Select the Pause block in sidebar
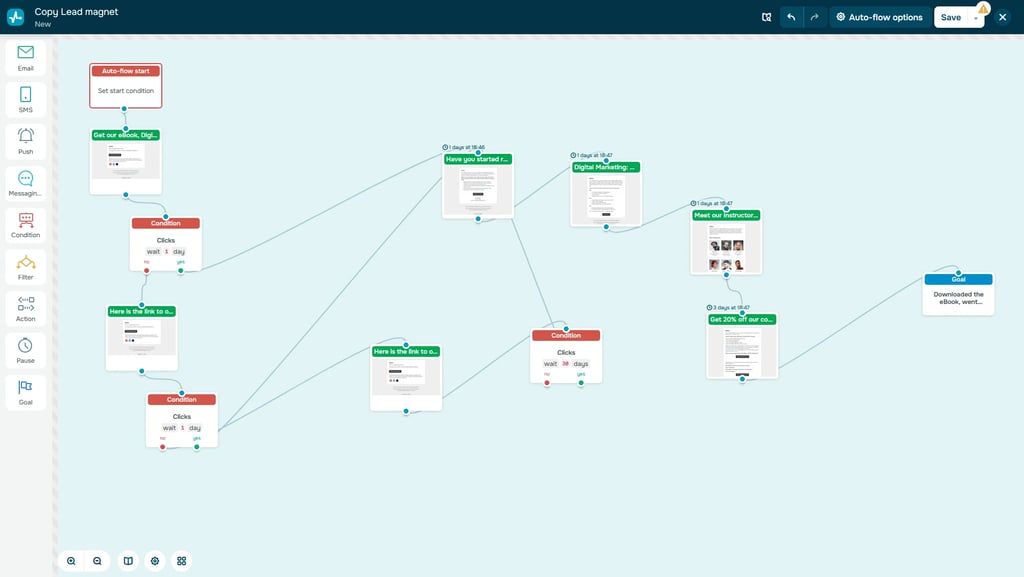This screenshot has width=1024, height=577. 25,351
